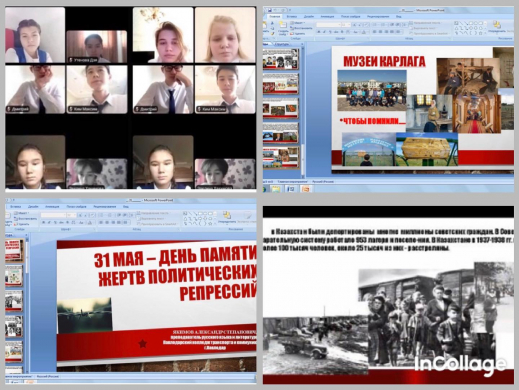Toggle underline in Музеи Карлага window ribbon
Viewport: 519px width, 390px height.
330,32
